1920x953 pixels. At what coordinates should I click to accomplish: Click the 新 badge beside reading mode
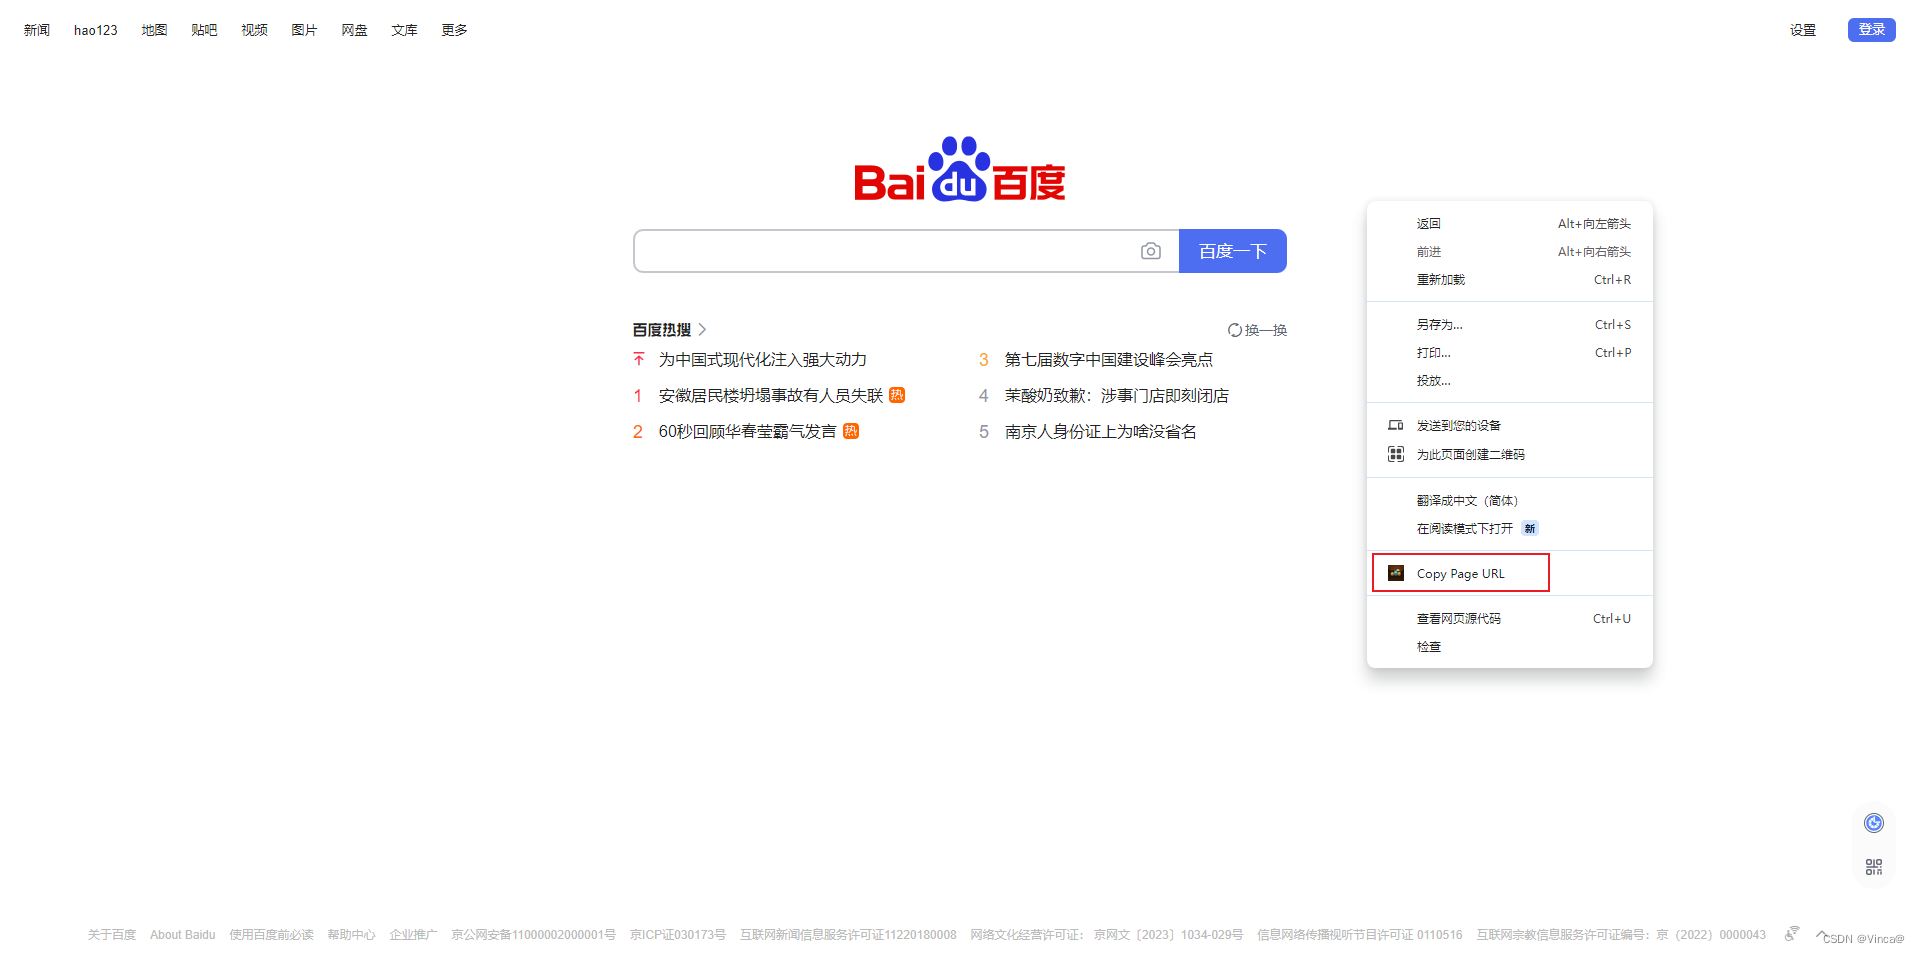pos(1530,528)
